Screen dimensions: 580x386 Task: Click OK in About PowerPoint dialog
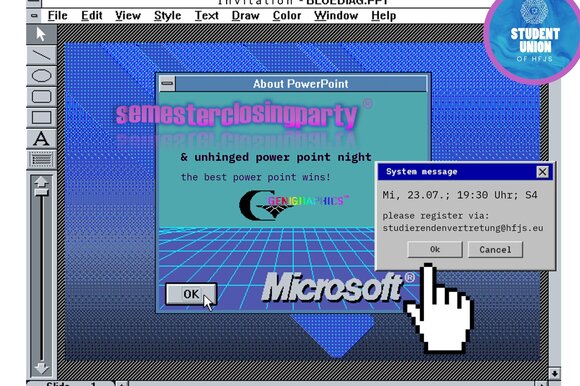(x=191, y=294)
